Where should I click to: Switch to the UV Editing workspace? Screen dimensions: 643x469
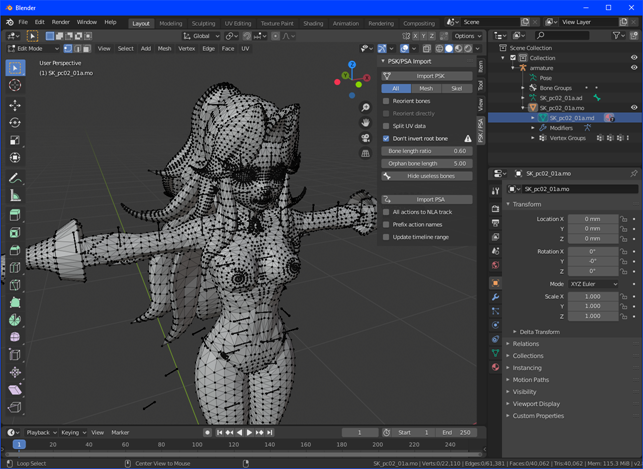click(238, 23)
